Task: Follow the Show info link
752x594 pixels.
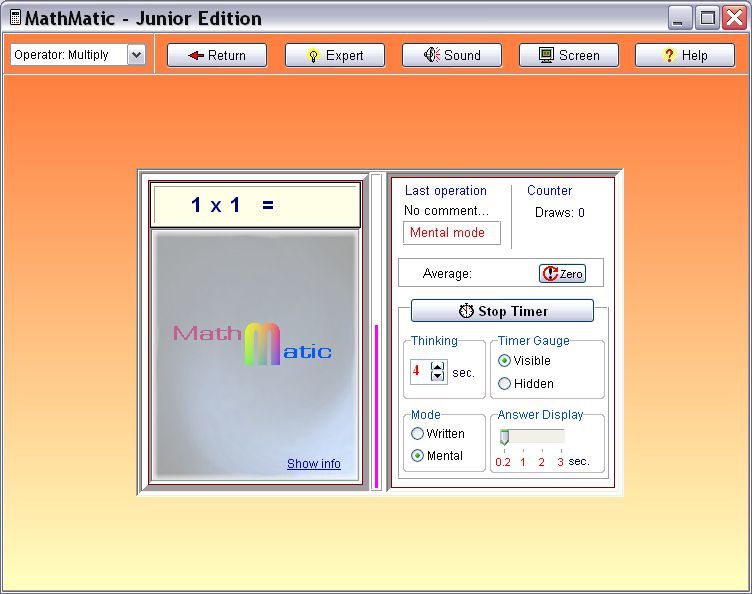Action: (x=314, y=464)
